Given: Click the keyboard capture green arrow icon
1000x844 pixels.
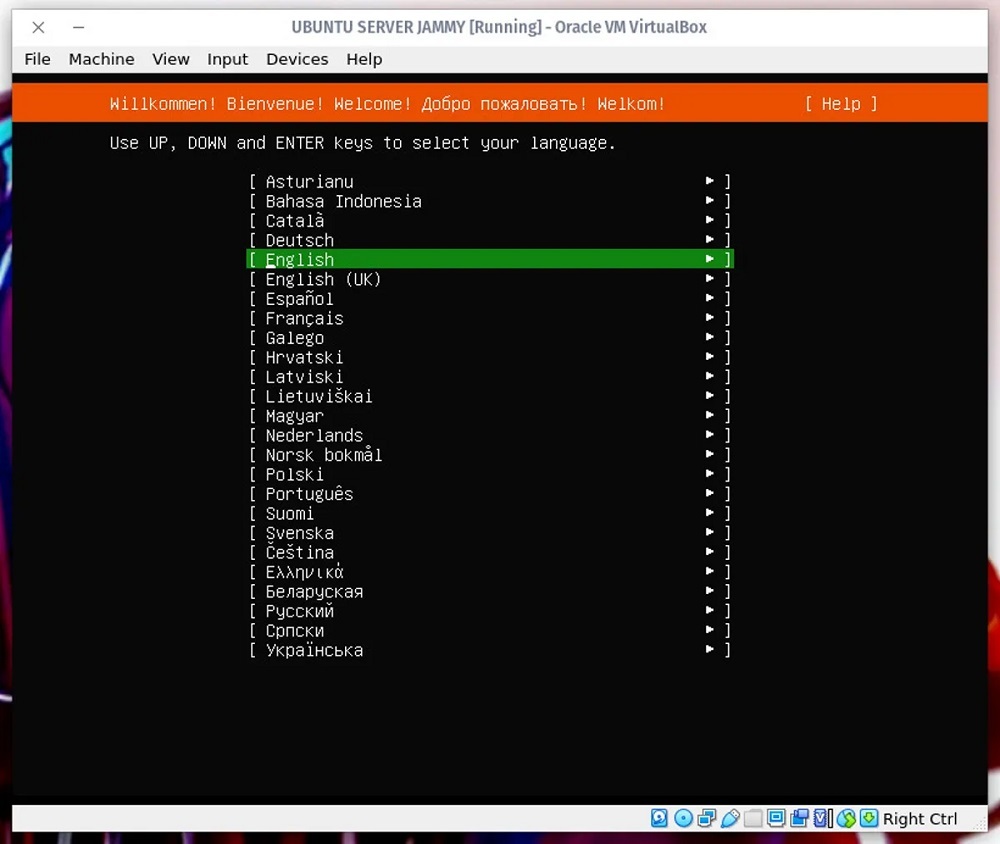Looking at the screenshot, I should [869, 818].
